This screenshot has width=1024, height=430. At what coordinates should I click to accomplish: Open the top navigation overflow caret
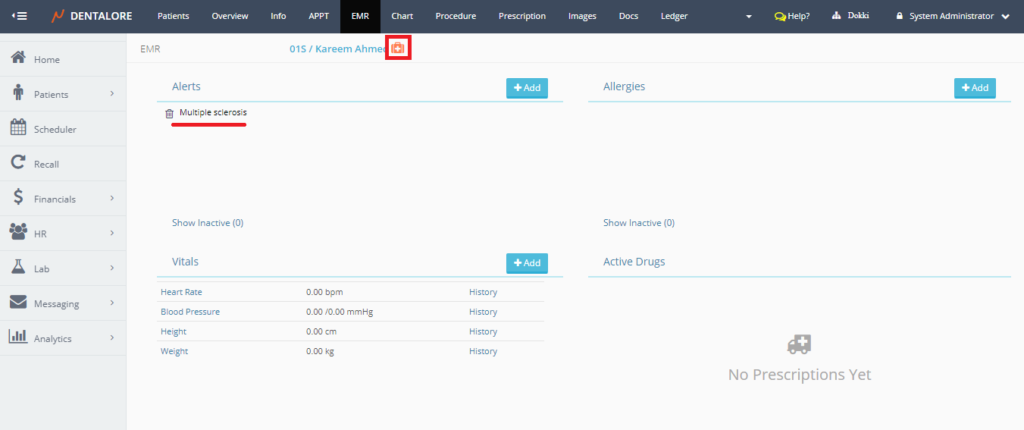click(750, 17)
